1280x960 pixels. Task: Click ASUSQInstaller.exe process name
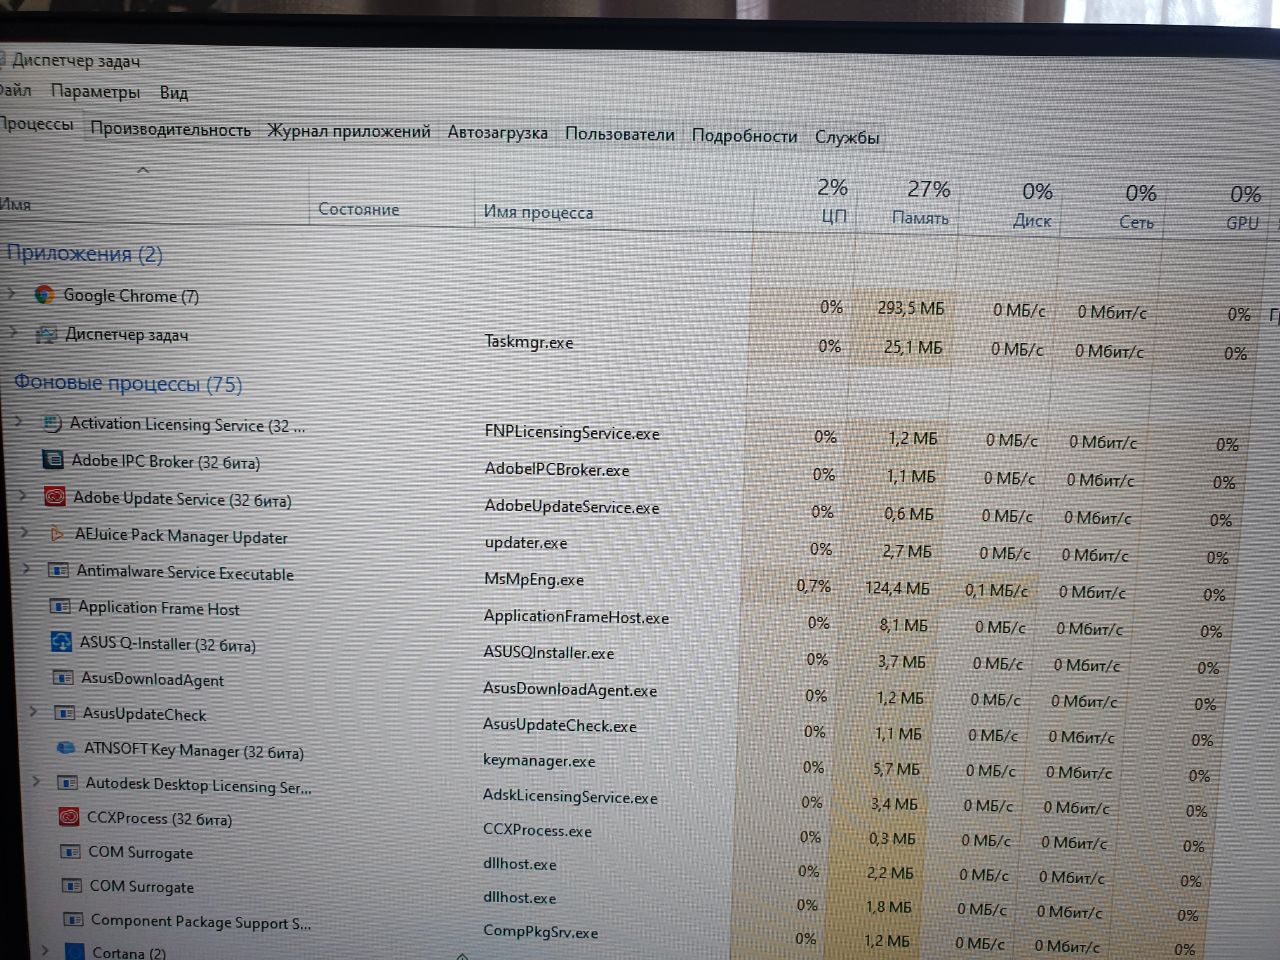(549, 652)
